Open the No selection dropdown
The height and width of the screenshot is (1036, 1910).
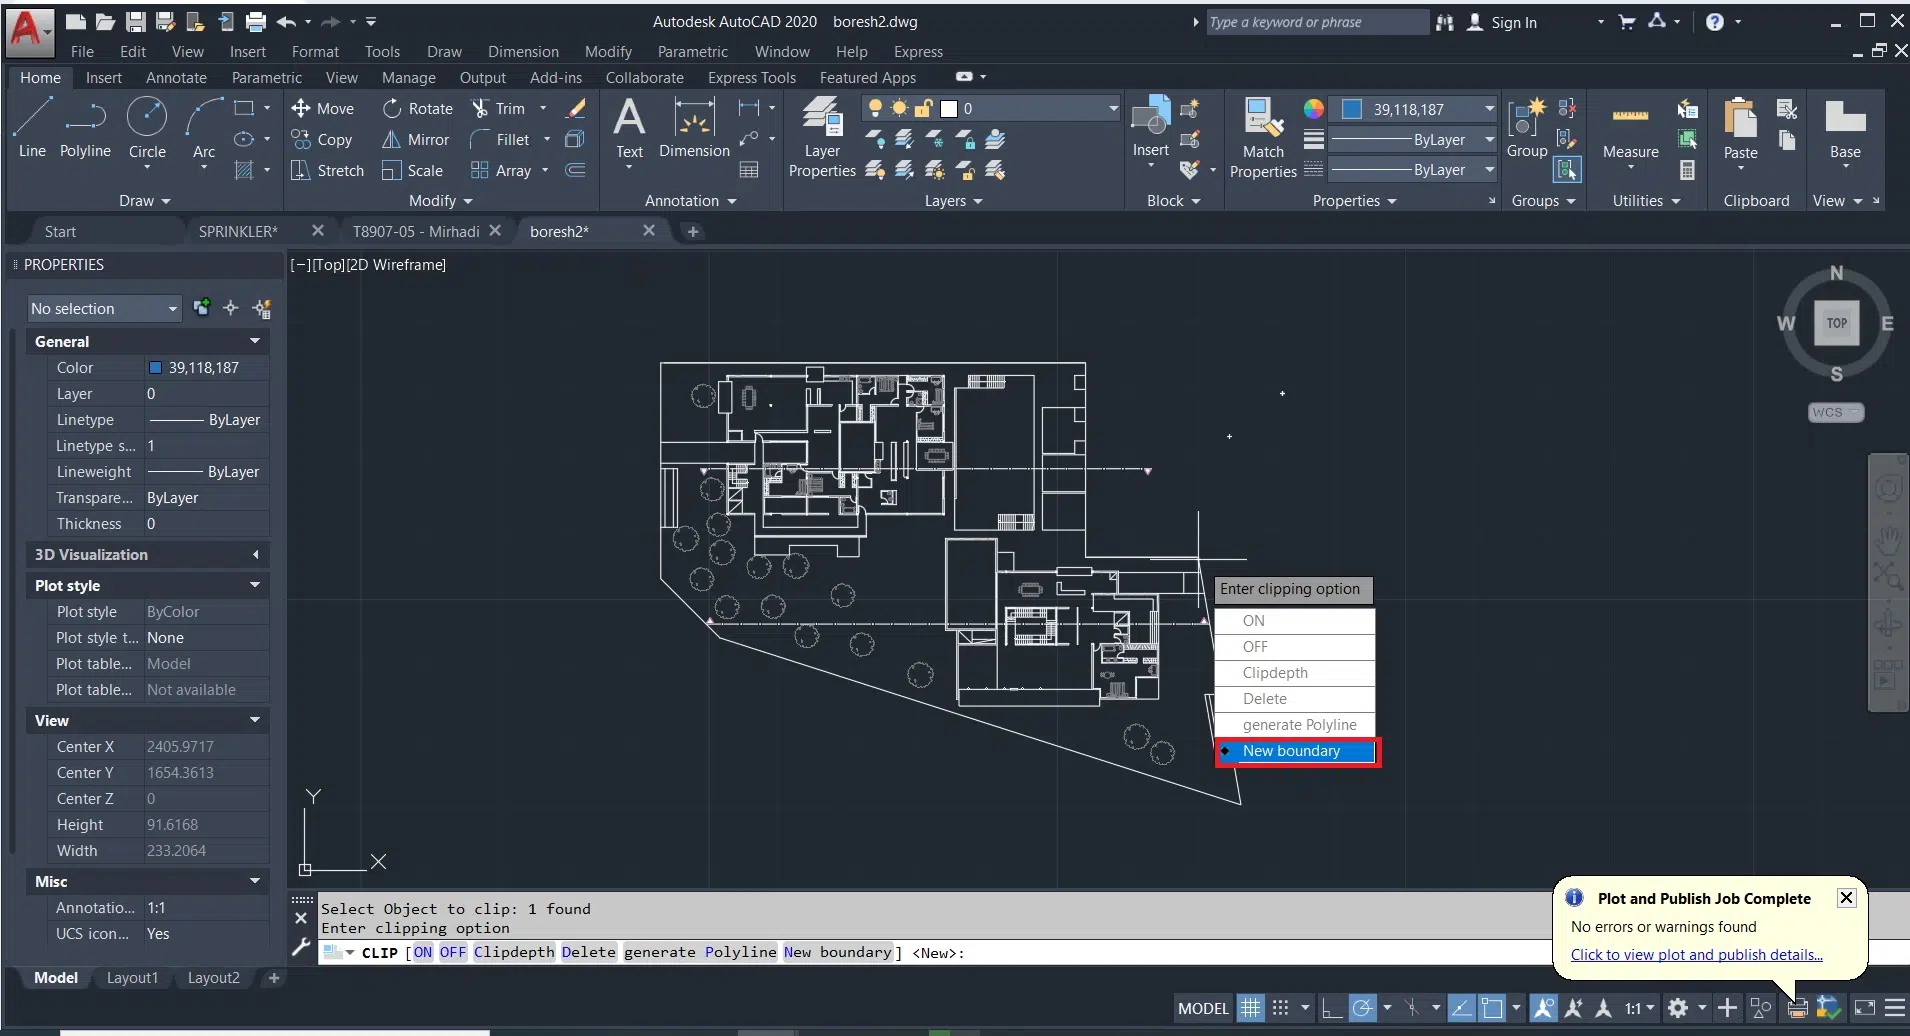pos(104,309)
